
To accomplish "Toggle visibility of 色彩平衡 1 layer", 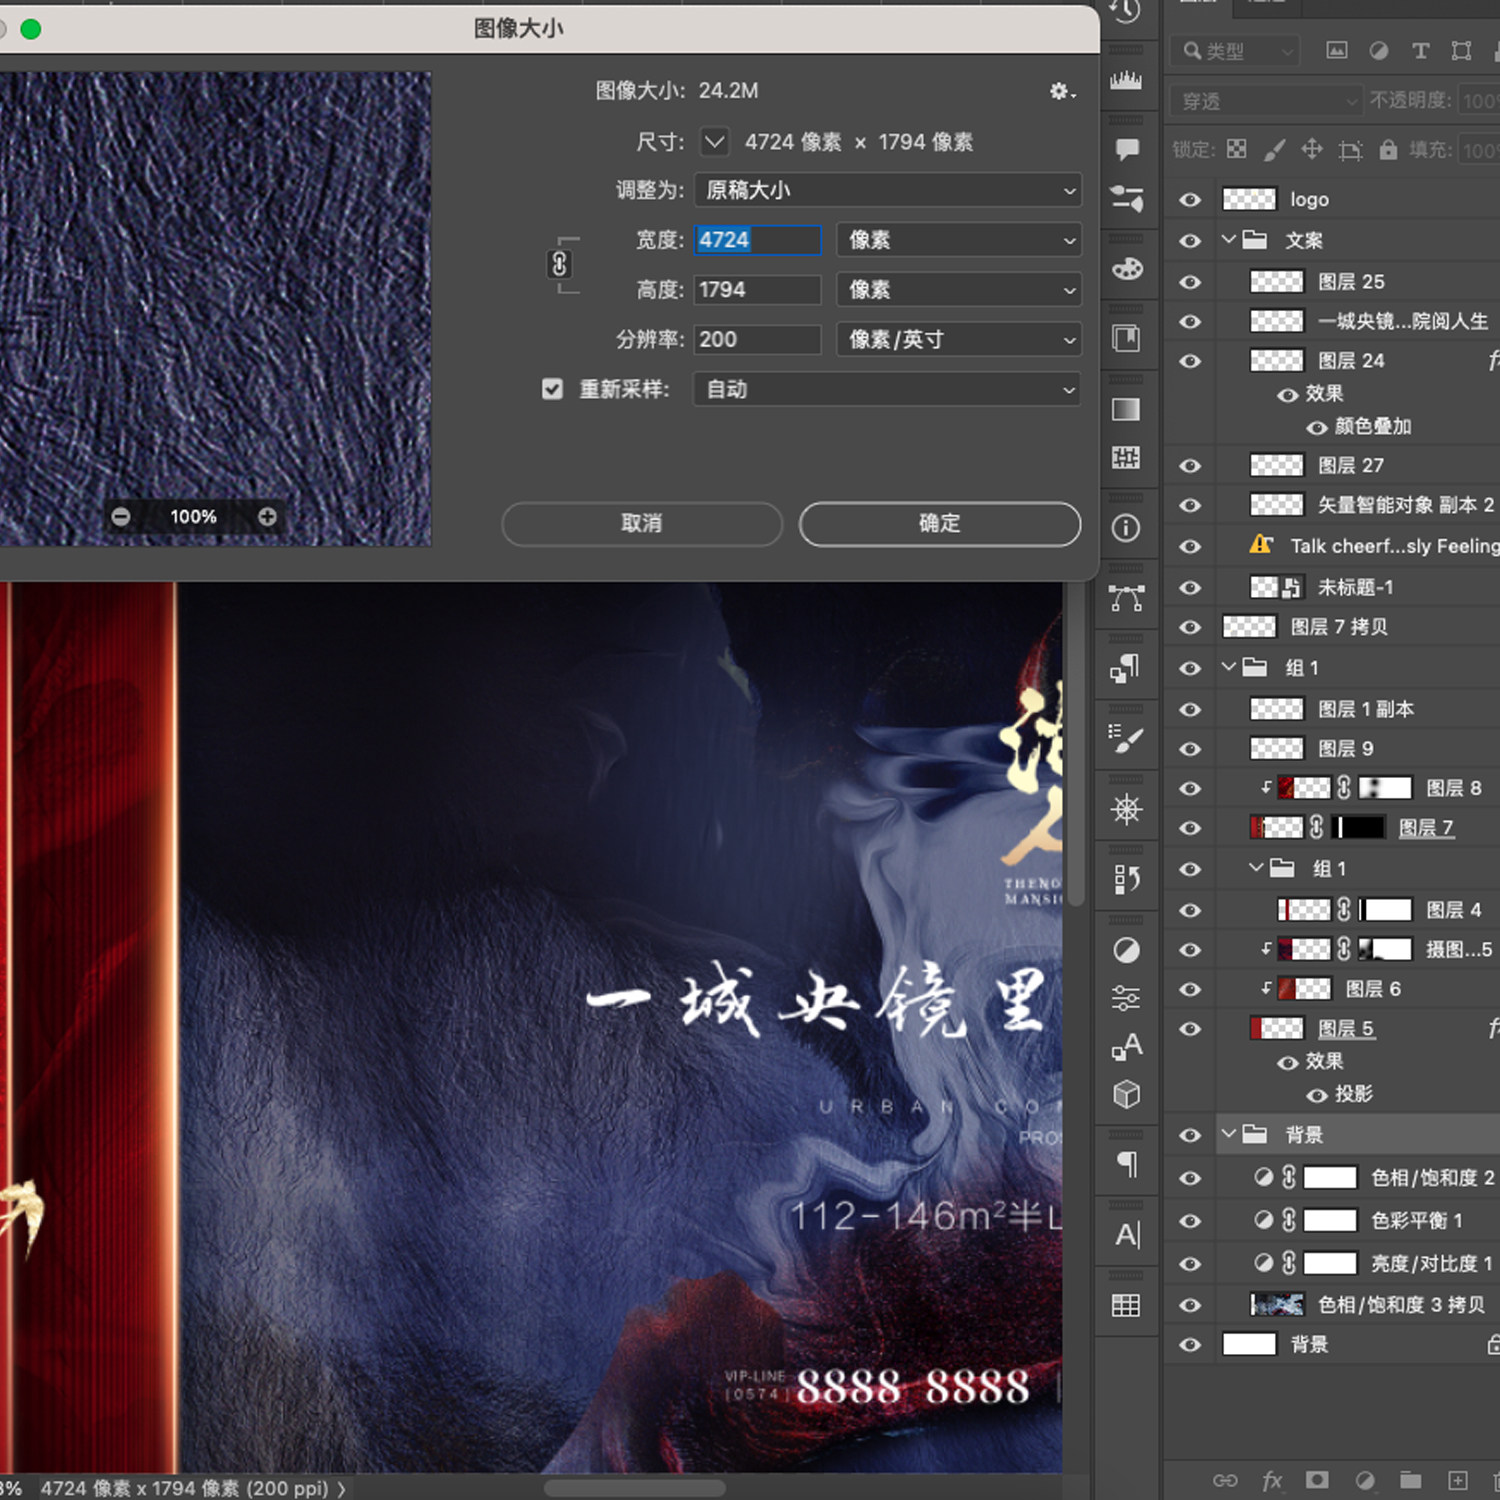I will click(1190, 1221).
